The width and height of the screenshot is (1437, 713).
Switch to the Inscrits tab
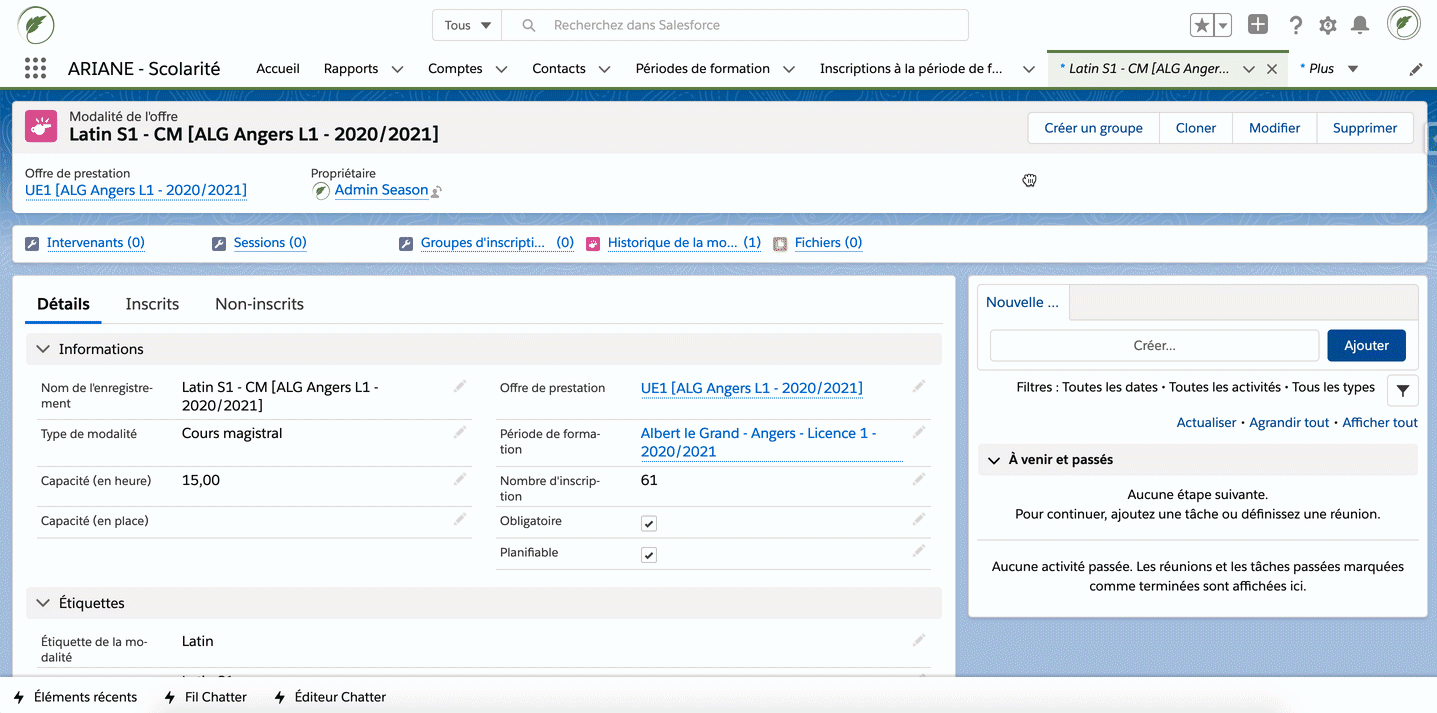pyautogui.click(x=151, y=304)
